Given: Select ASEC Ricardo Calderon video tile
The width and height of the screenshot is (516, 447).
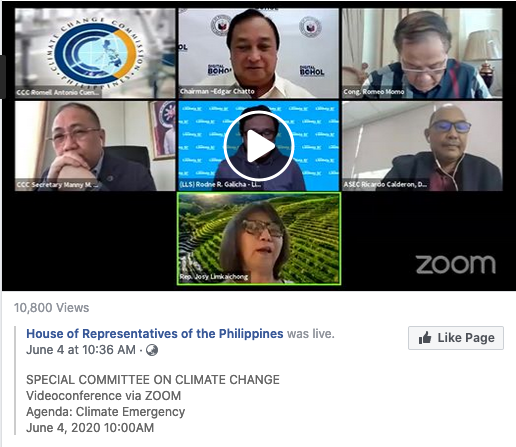Looking at the screenshot, I should point(422,146).
